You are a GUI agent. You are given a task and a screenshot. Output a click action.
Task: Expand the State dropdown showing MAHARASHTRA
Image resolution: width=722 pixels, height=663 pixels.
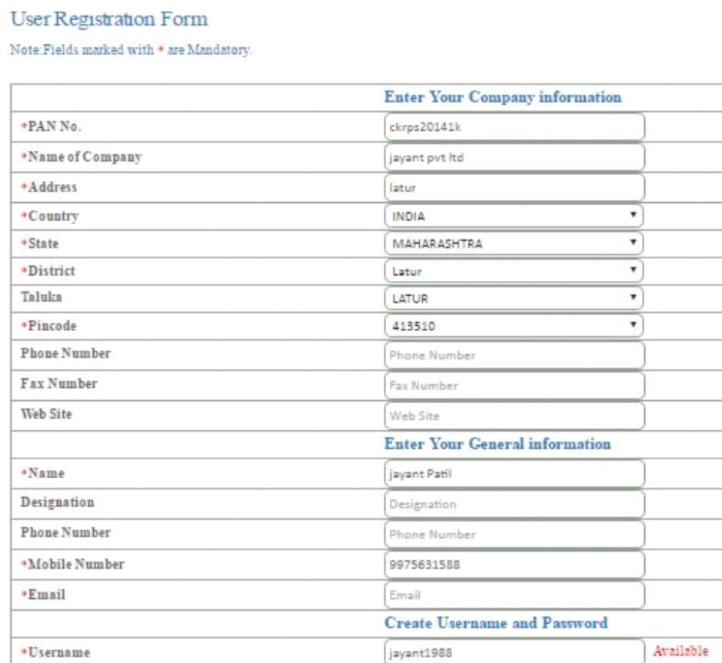[x=514, y=243]
